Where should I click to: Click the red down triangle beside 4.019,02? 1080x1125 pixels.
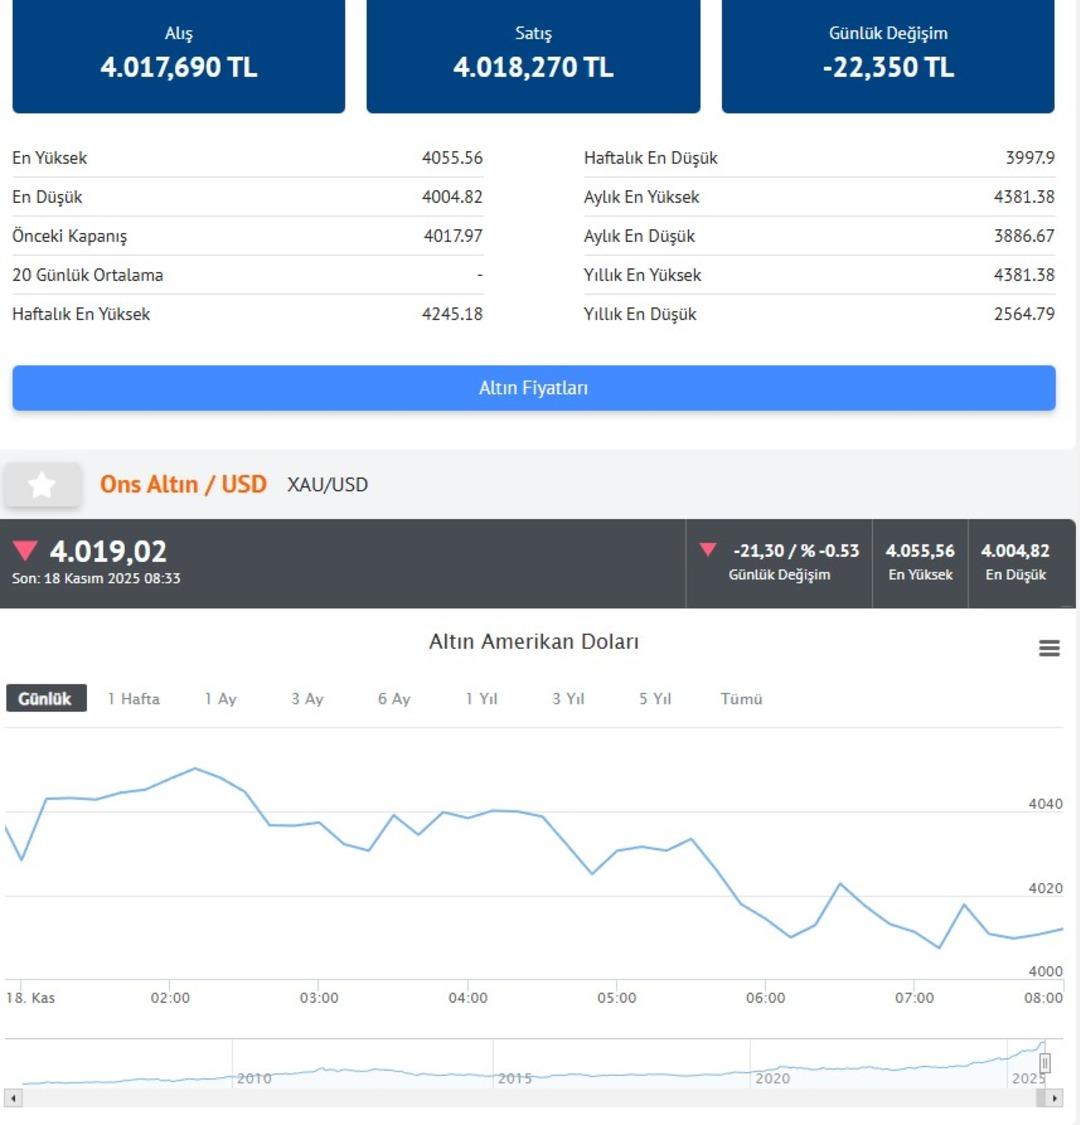pos(25,551)
